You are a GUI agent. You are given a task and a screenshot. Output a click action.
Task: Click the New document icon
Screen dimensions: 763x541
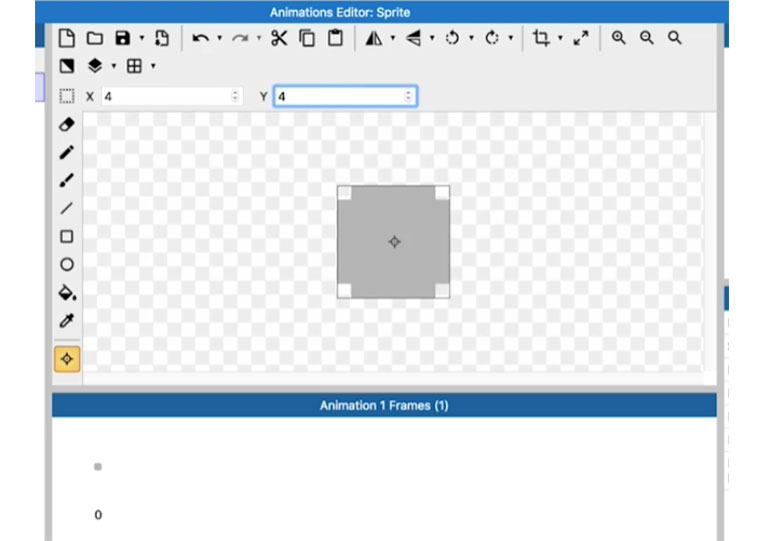67,38
